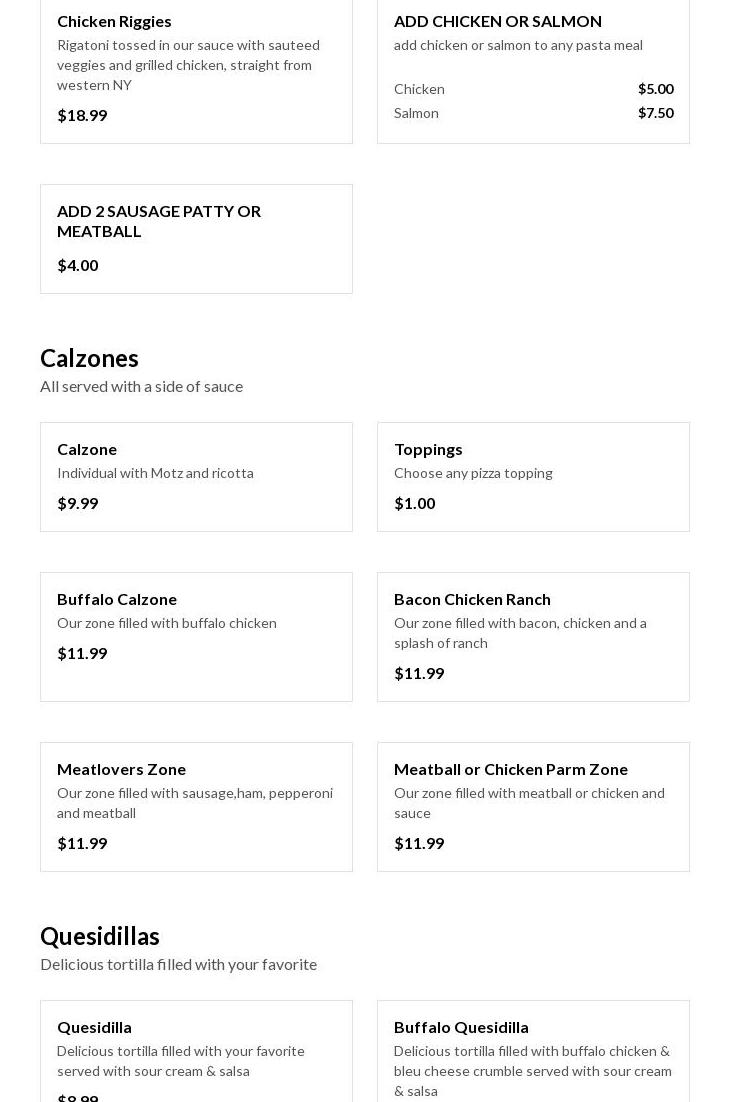
Task: Select the $9.99 Calzone item
Action: (x=196, y=477)
